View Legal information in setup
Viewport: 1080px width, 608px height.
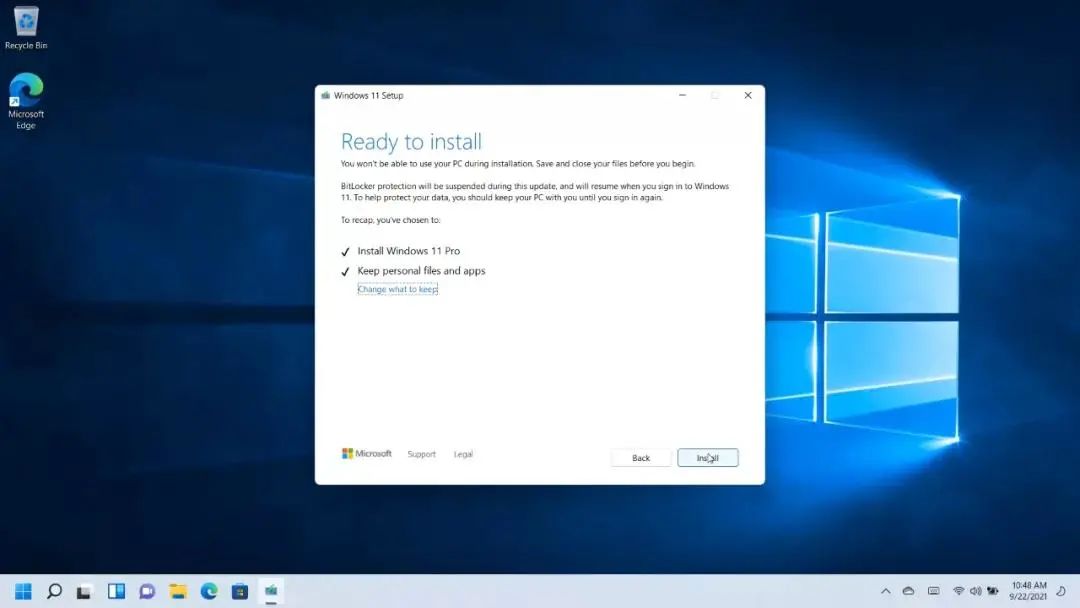click(x=463, y=453)
